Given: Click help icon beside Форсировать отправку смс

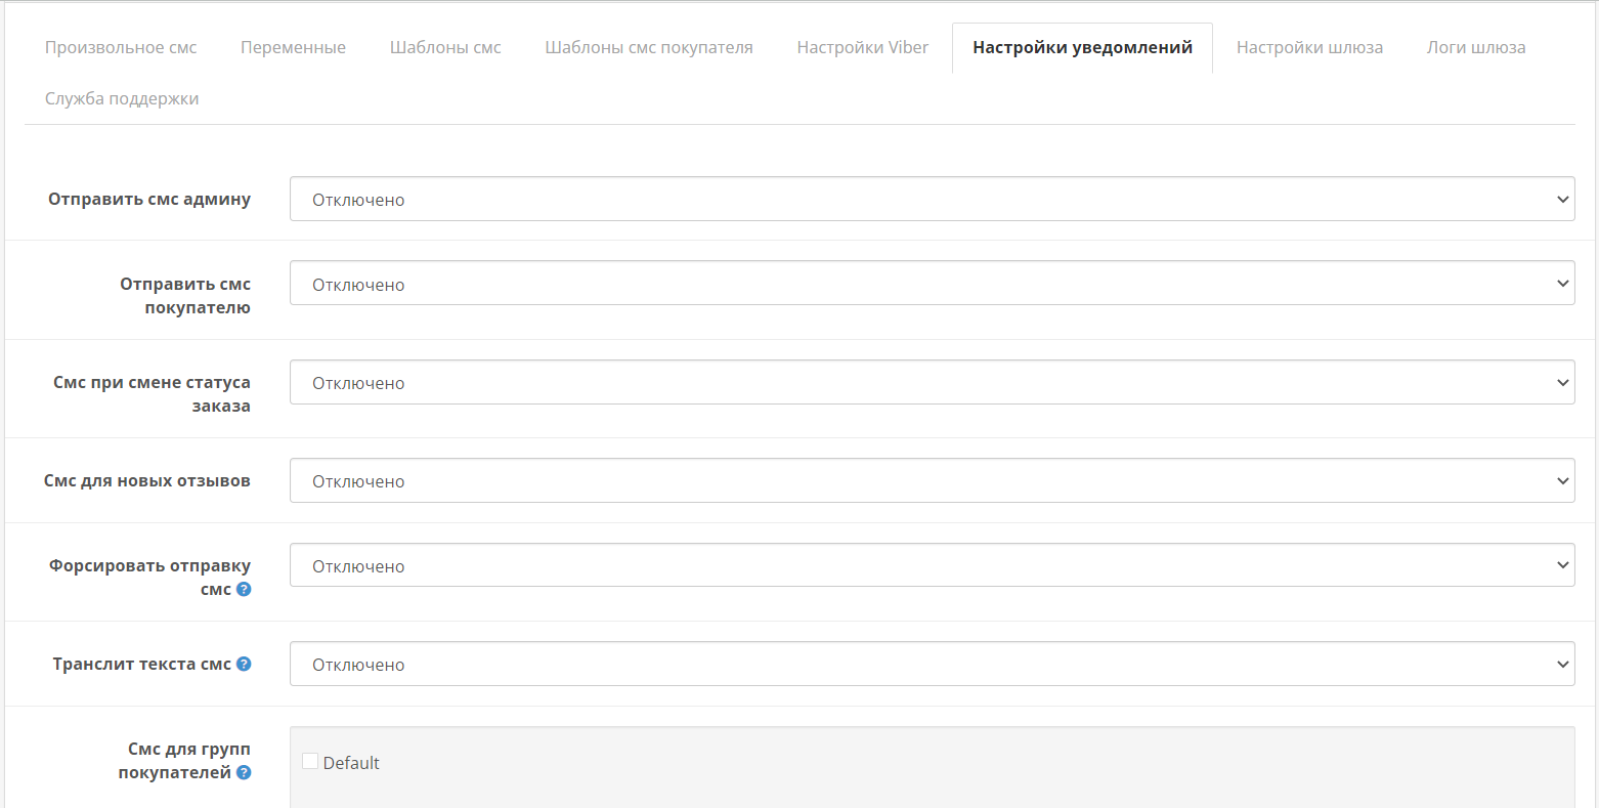Looking at the screenshot, I should [x=244, y=589].
